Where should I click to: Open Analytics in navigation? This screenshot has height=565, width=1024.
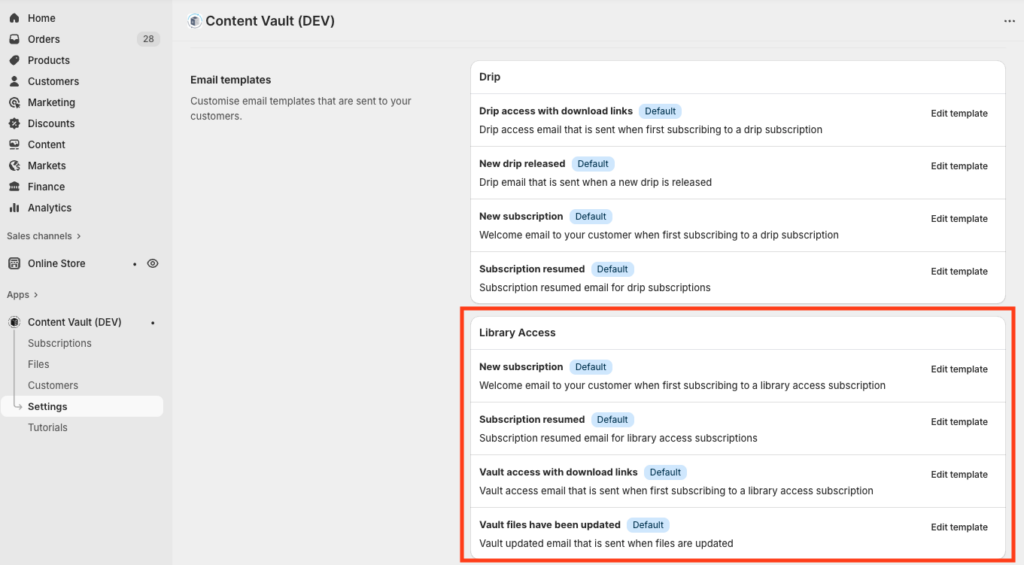point(50,208)
